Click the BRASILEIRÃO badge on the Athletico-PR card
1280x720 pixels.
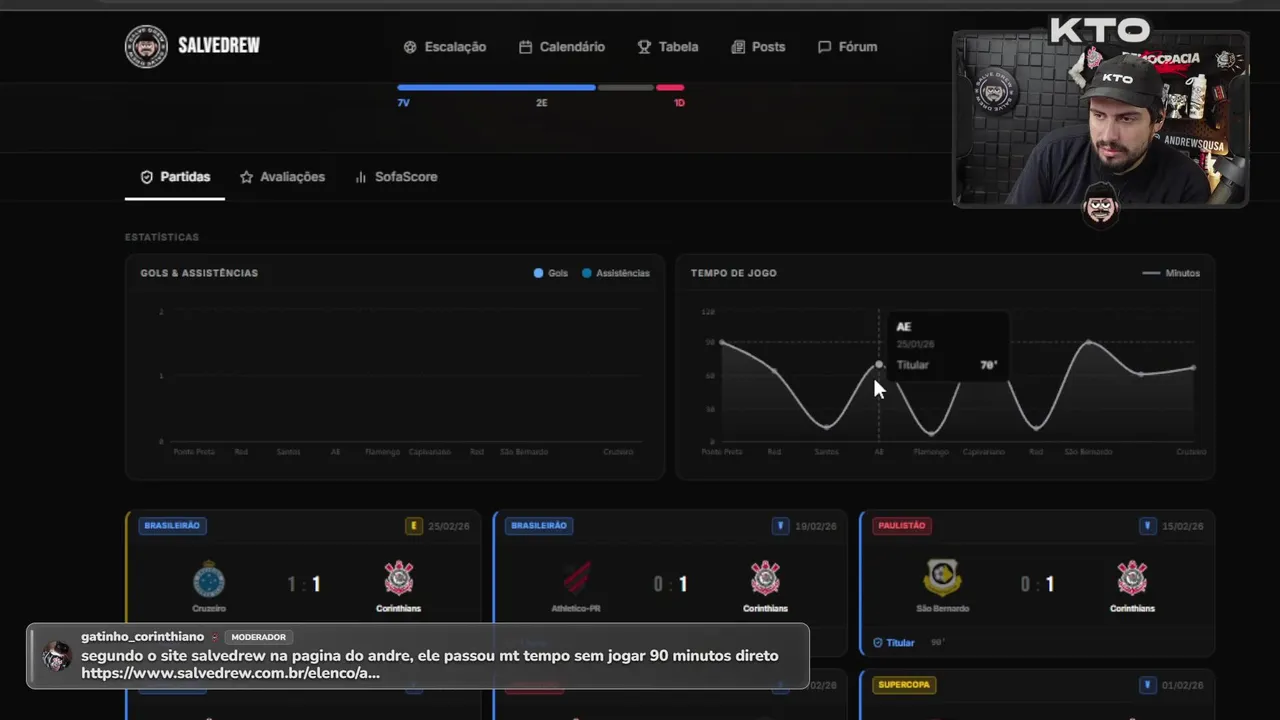pos(539,525)
